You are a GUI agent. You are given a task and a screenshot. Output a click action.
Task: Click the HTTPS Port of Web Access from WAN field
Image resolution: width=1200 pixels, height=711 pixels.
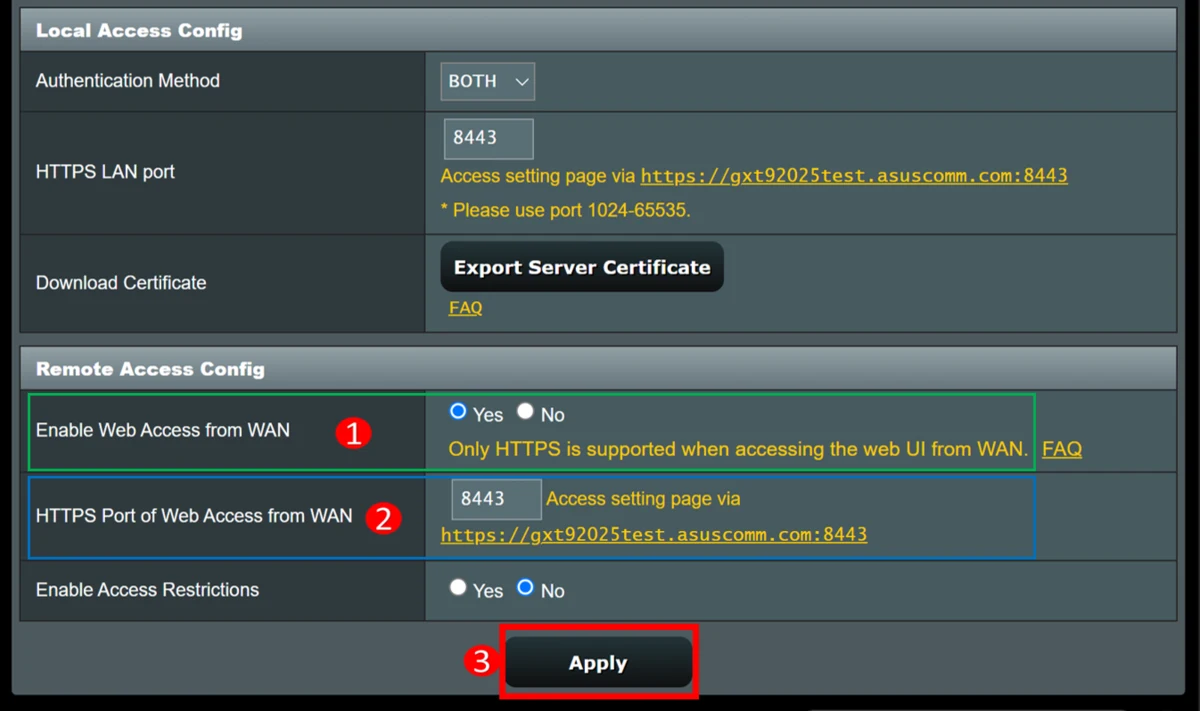tap(496, 499)
